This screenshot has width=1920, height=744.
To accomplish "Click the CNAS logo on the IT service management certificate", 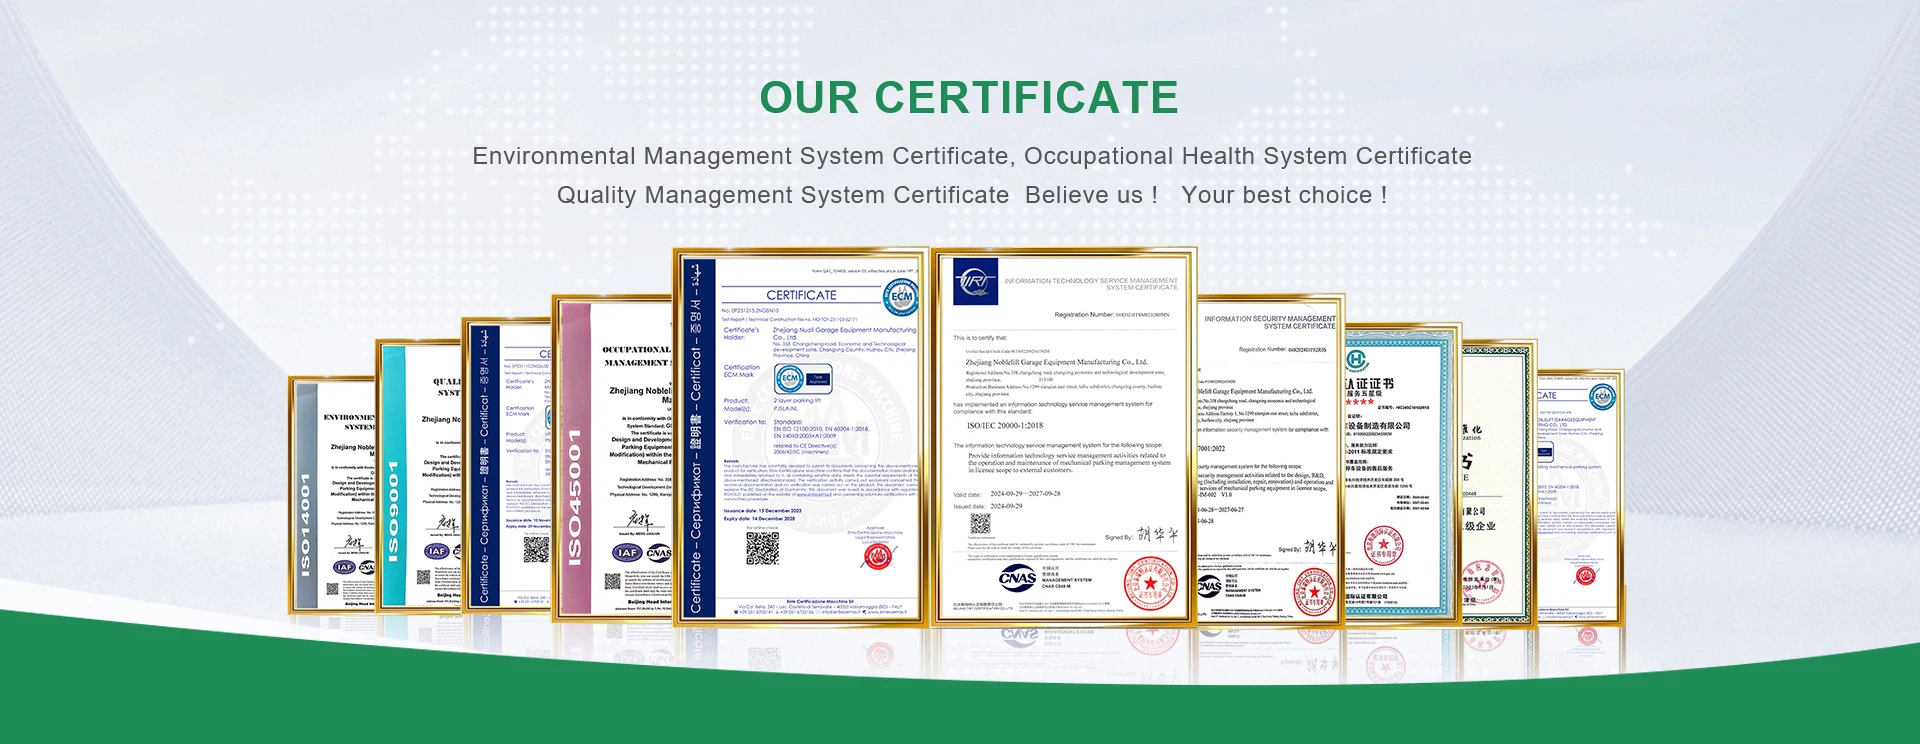I will click(1017, 578).
